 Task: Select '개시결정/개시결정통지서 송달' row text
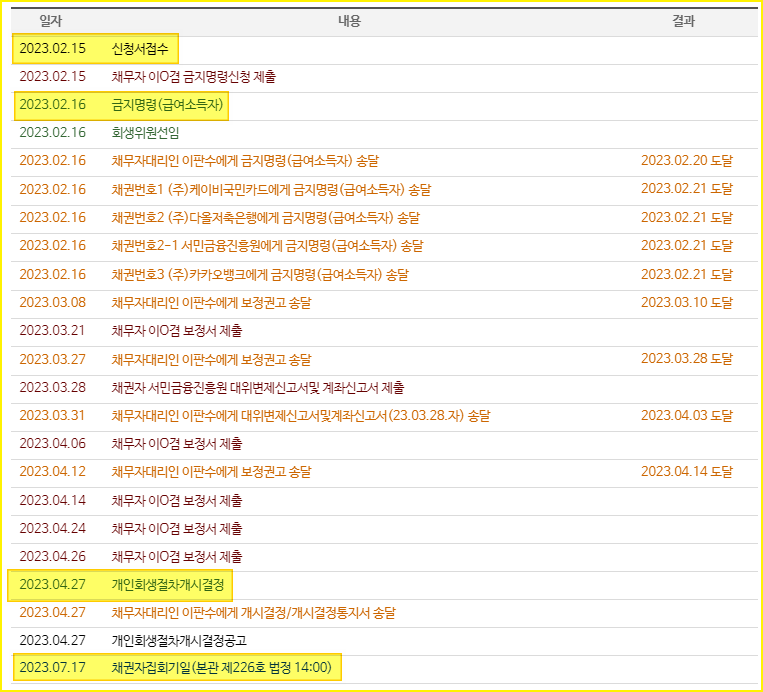253,613
